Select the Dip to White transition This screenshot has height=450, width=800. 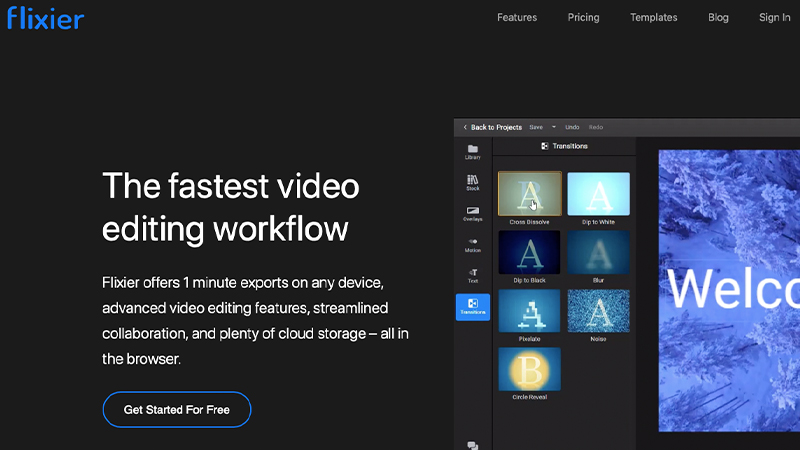[598, 194]
